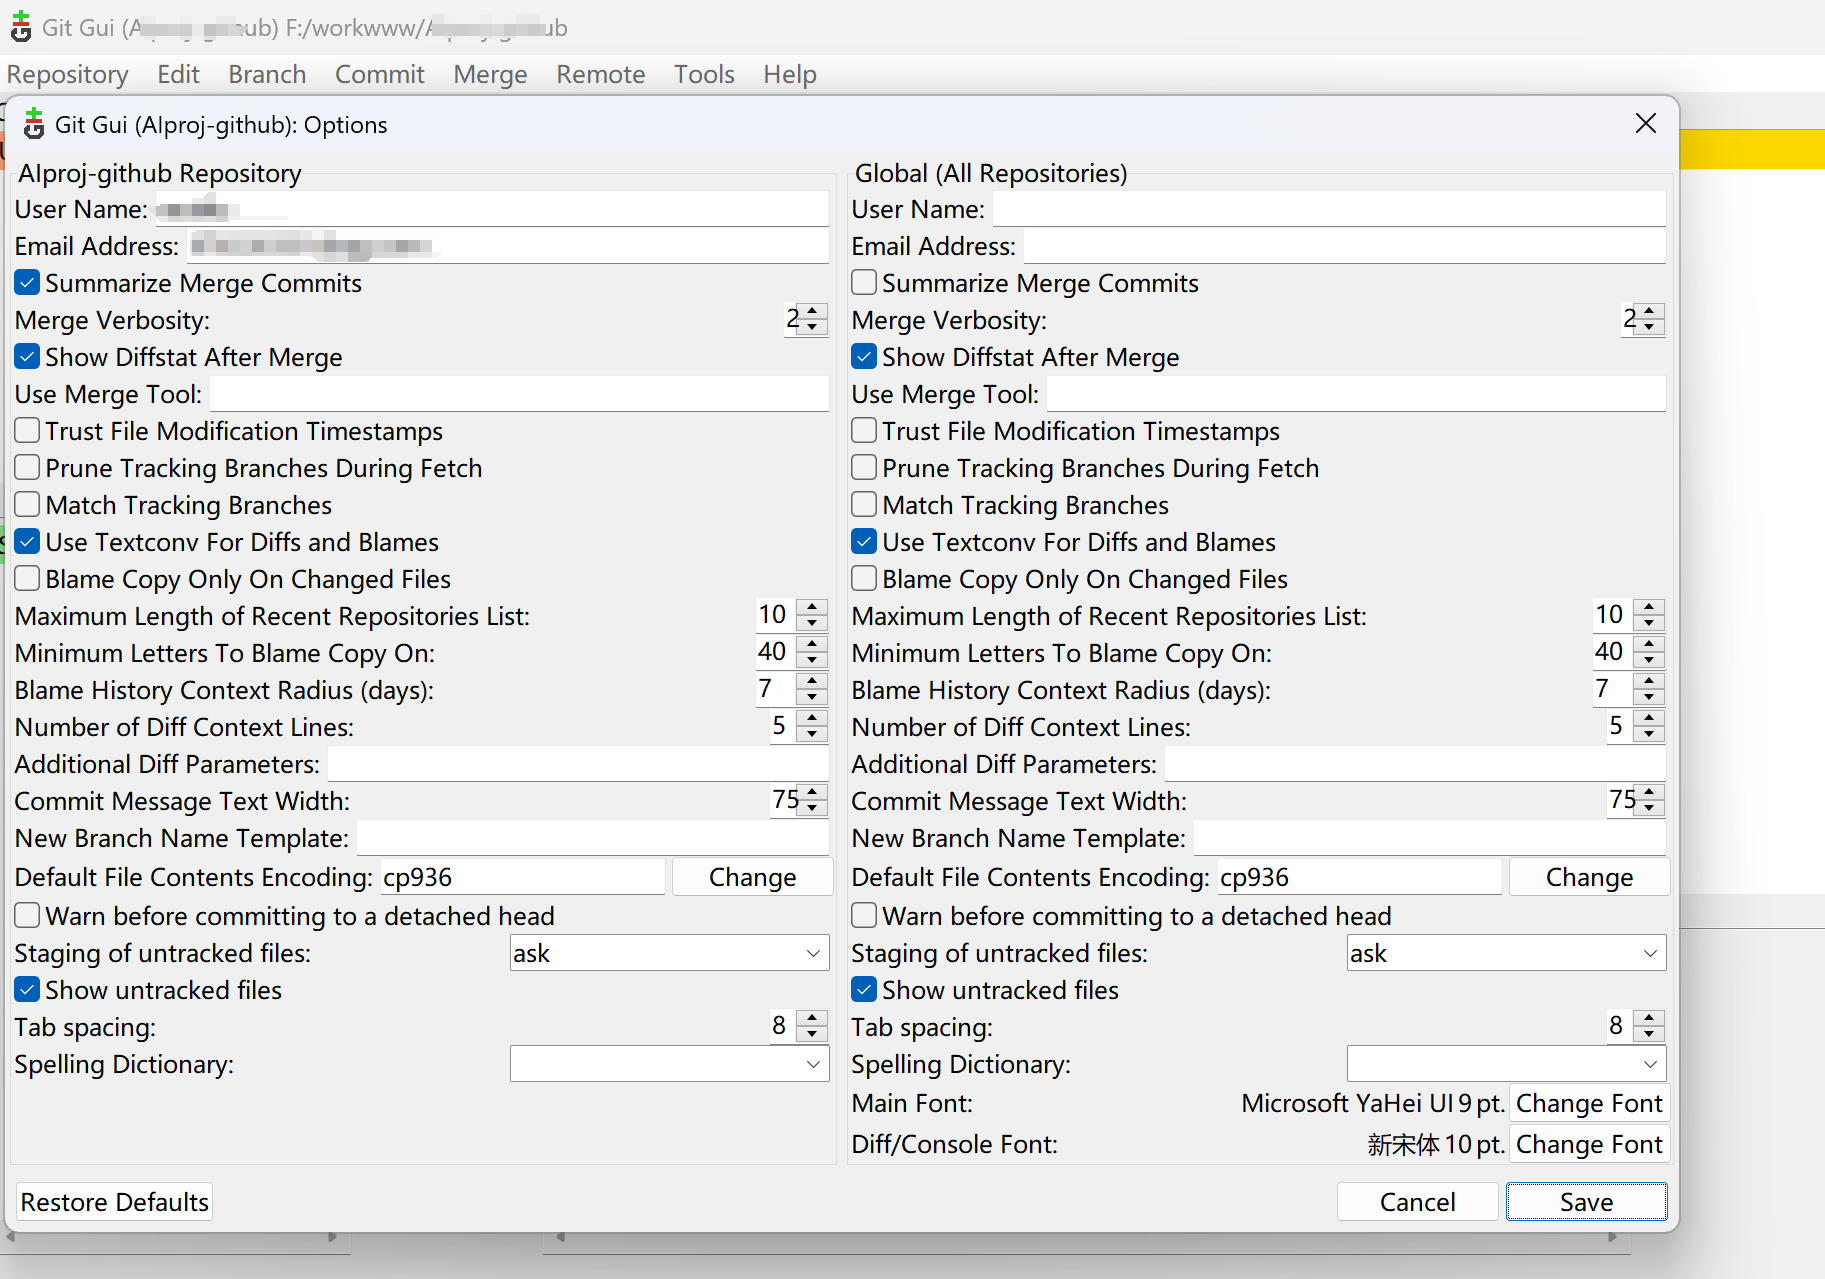Image resolution: width=1825 pixels, height=1279 pixels.
Task: Change repository Default File Contents Encoding
Action: tap(752, 877)
